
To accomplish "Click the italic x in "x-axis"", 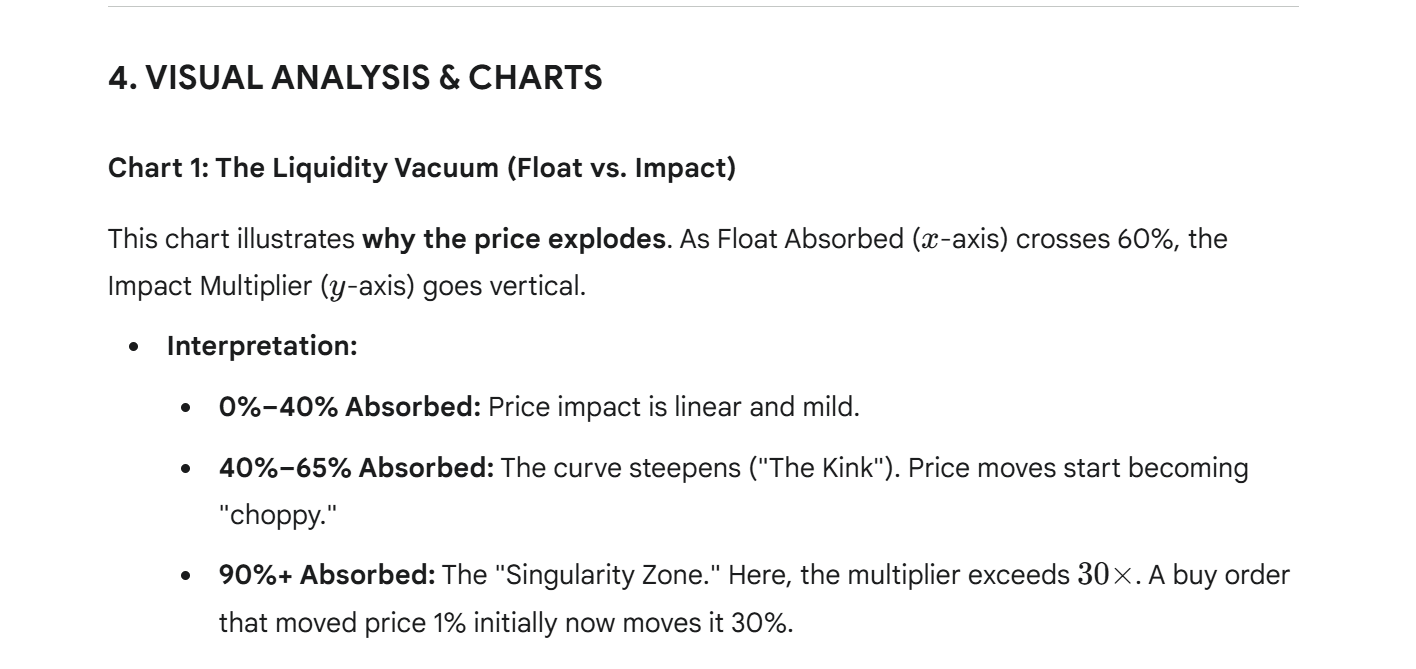I will tap(929, 241).
